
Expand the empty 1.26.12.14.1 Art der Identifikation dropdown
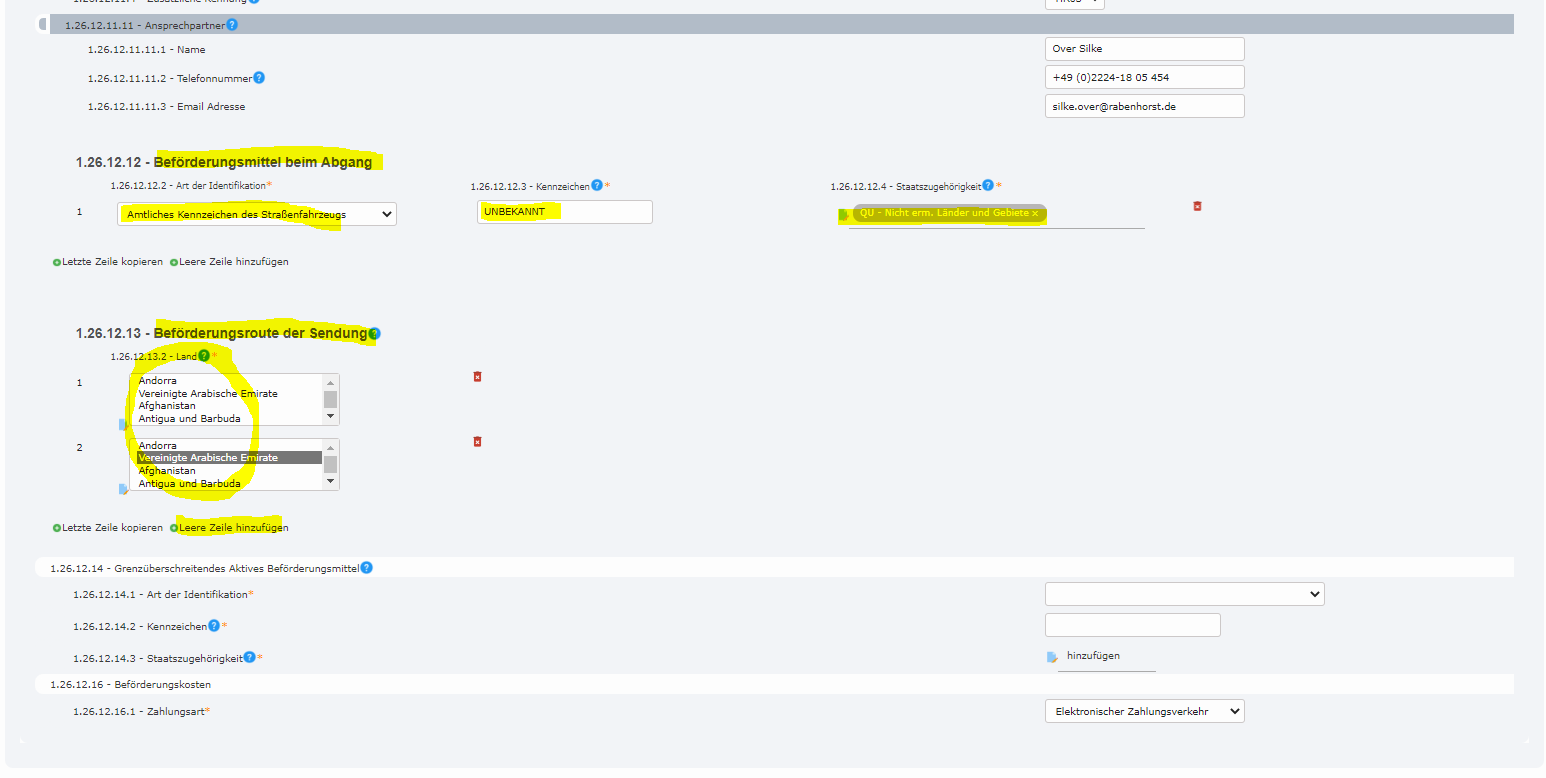click(1184, 594)
